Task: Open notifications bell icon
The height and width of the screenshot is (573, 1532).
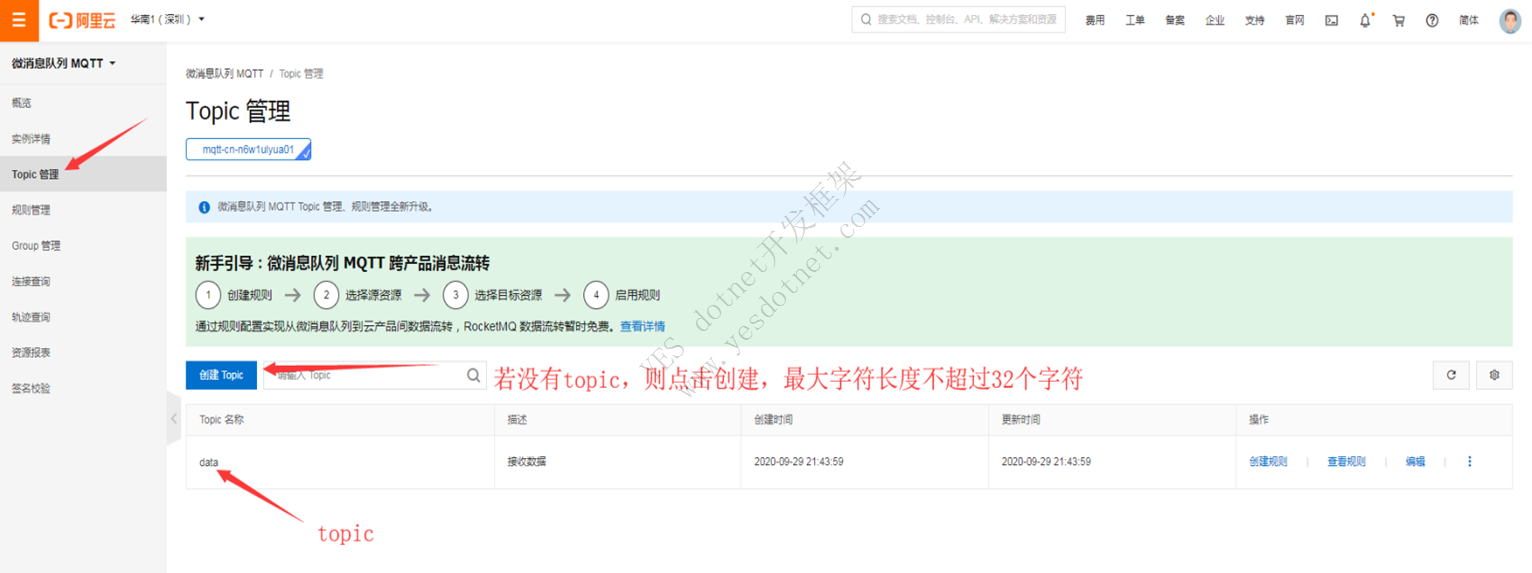Action: [x=1365, y=20]
